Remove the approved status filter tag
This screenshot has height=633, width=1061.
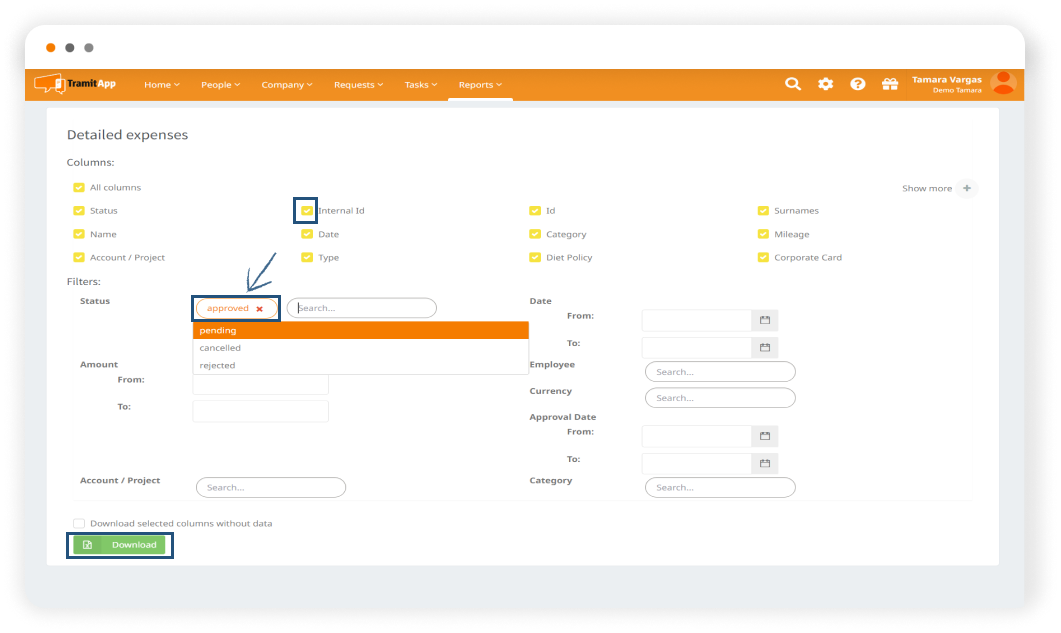pos(260,309)
